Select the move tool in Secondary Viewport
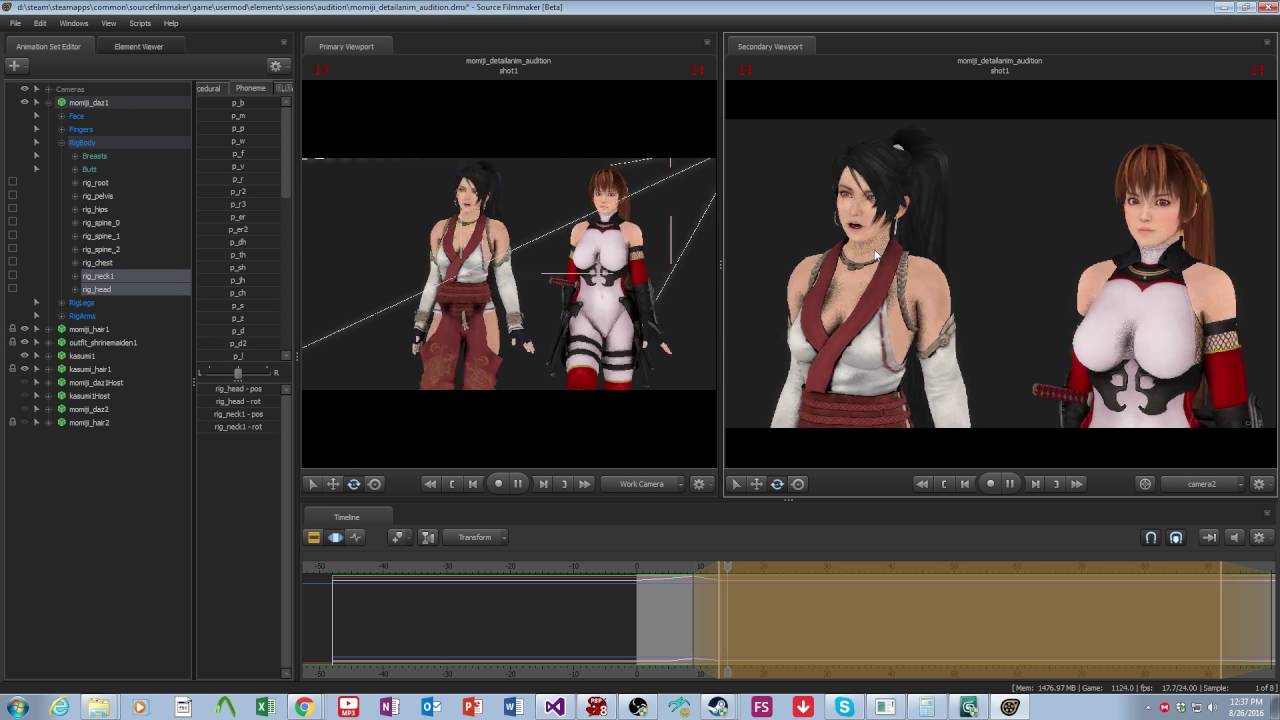Image resolution: width=1280 pixels, height=720 pixels. [x=757, y=484]
